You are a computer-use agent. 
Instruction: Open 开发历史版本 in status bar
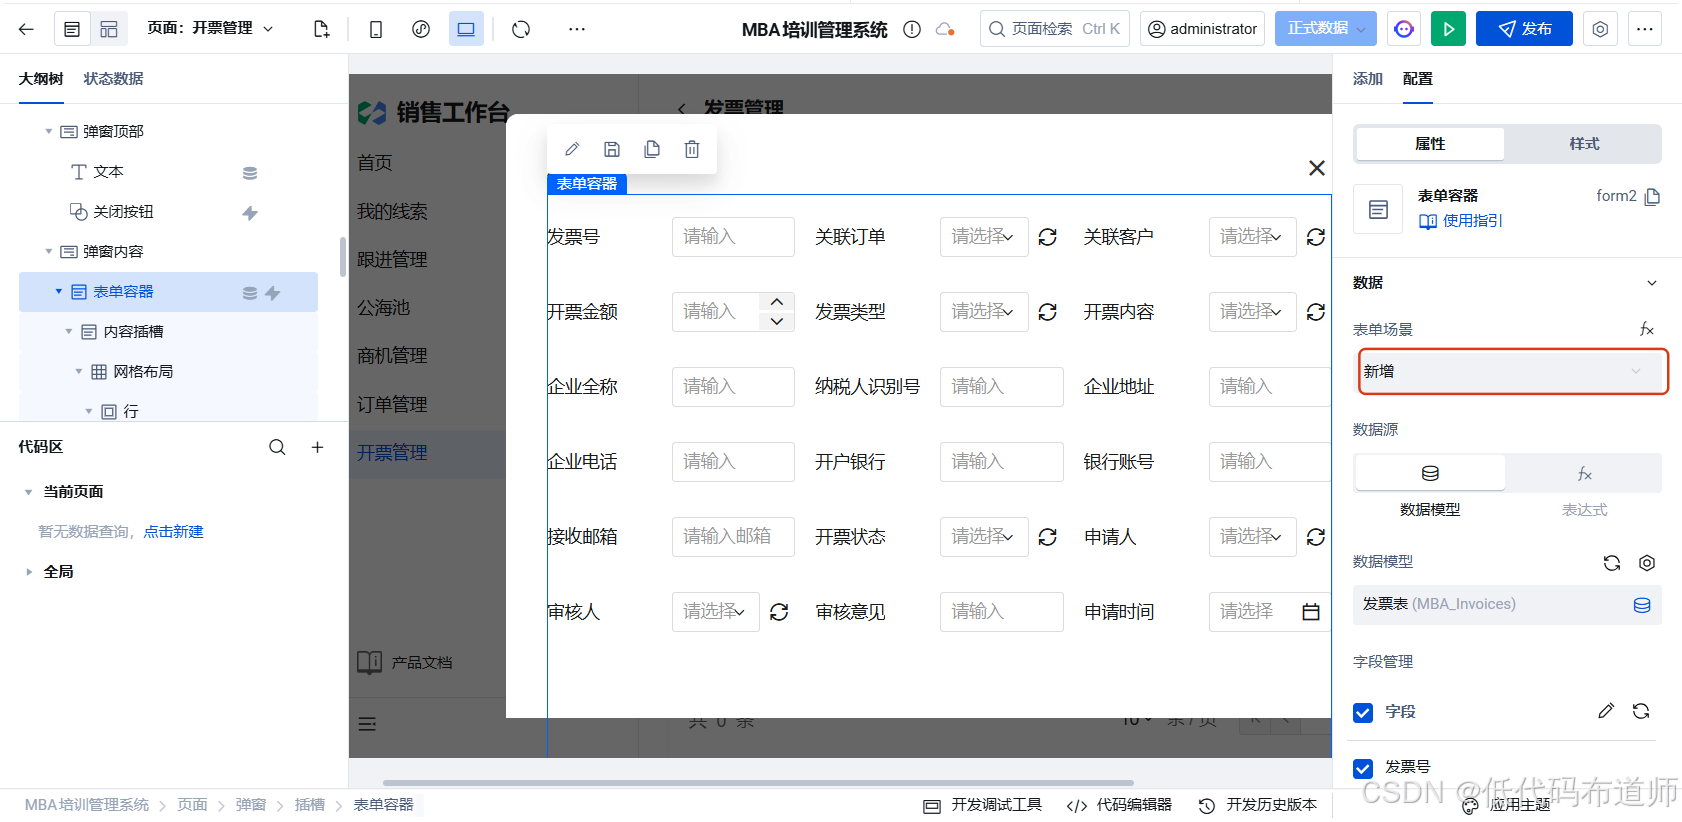click(x=1258, y=805)
